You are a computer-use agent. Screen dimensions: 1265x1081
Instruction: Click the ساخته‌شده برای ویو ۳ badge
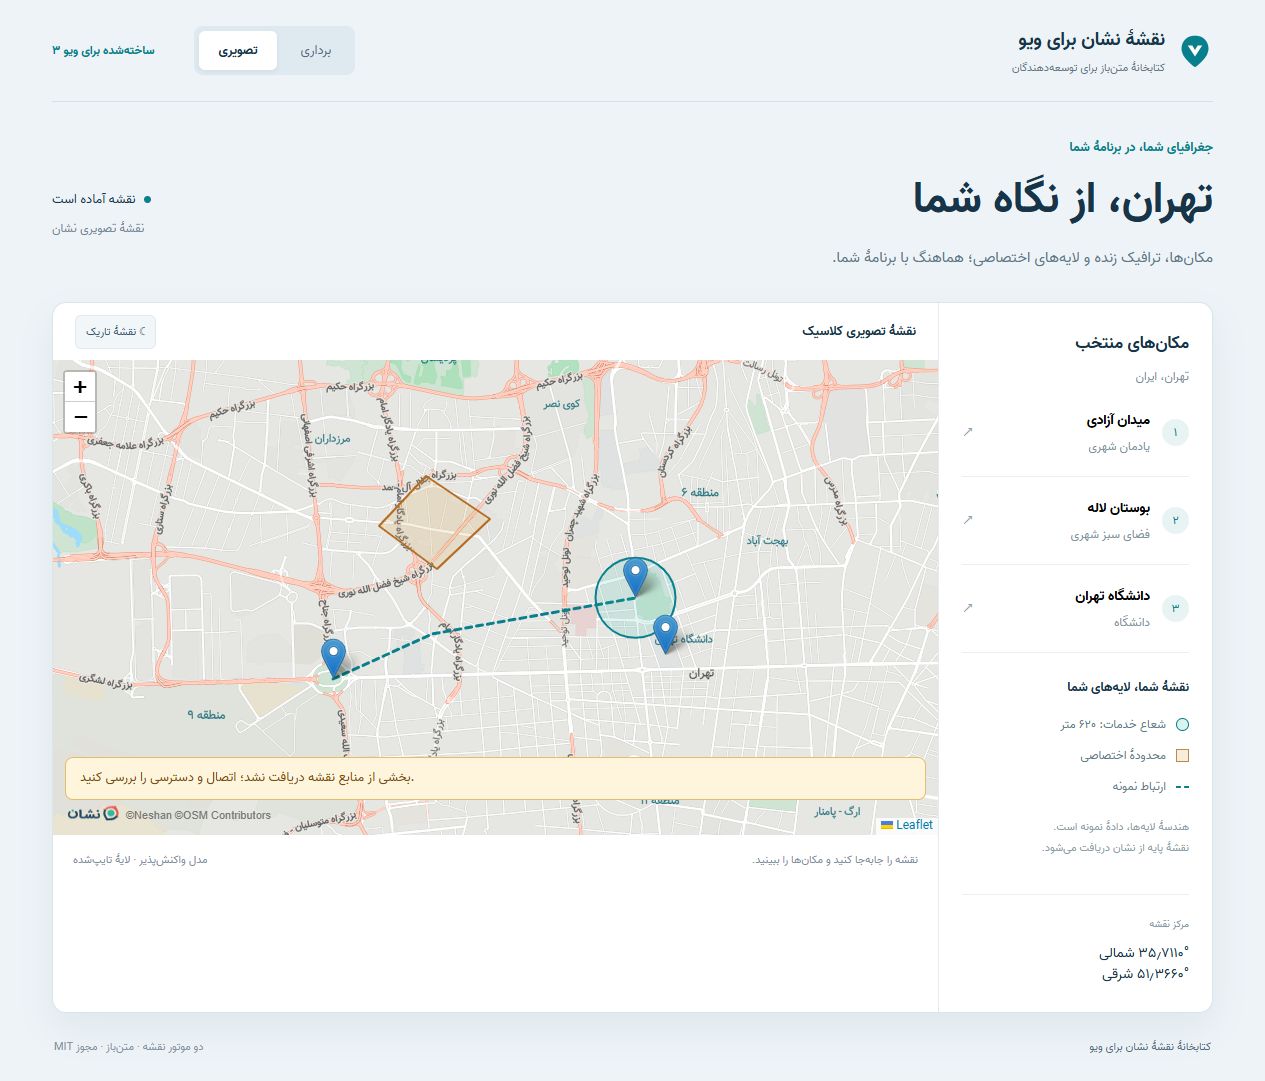(103, 50)
